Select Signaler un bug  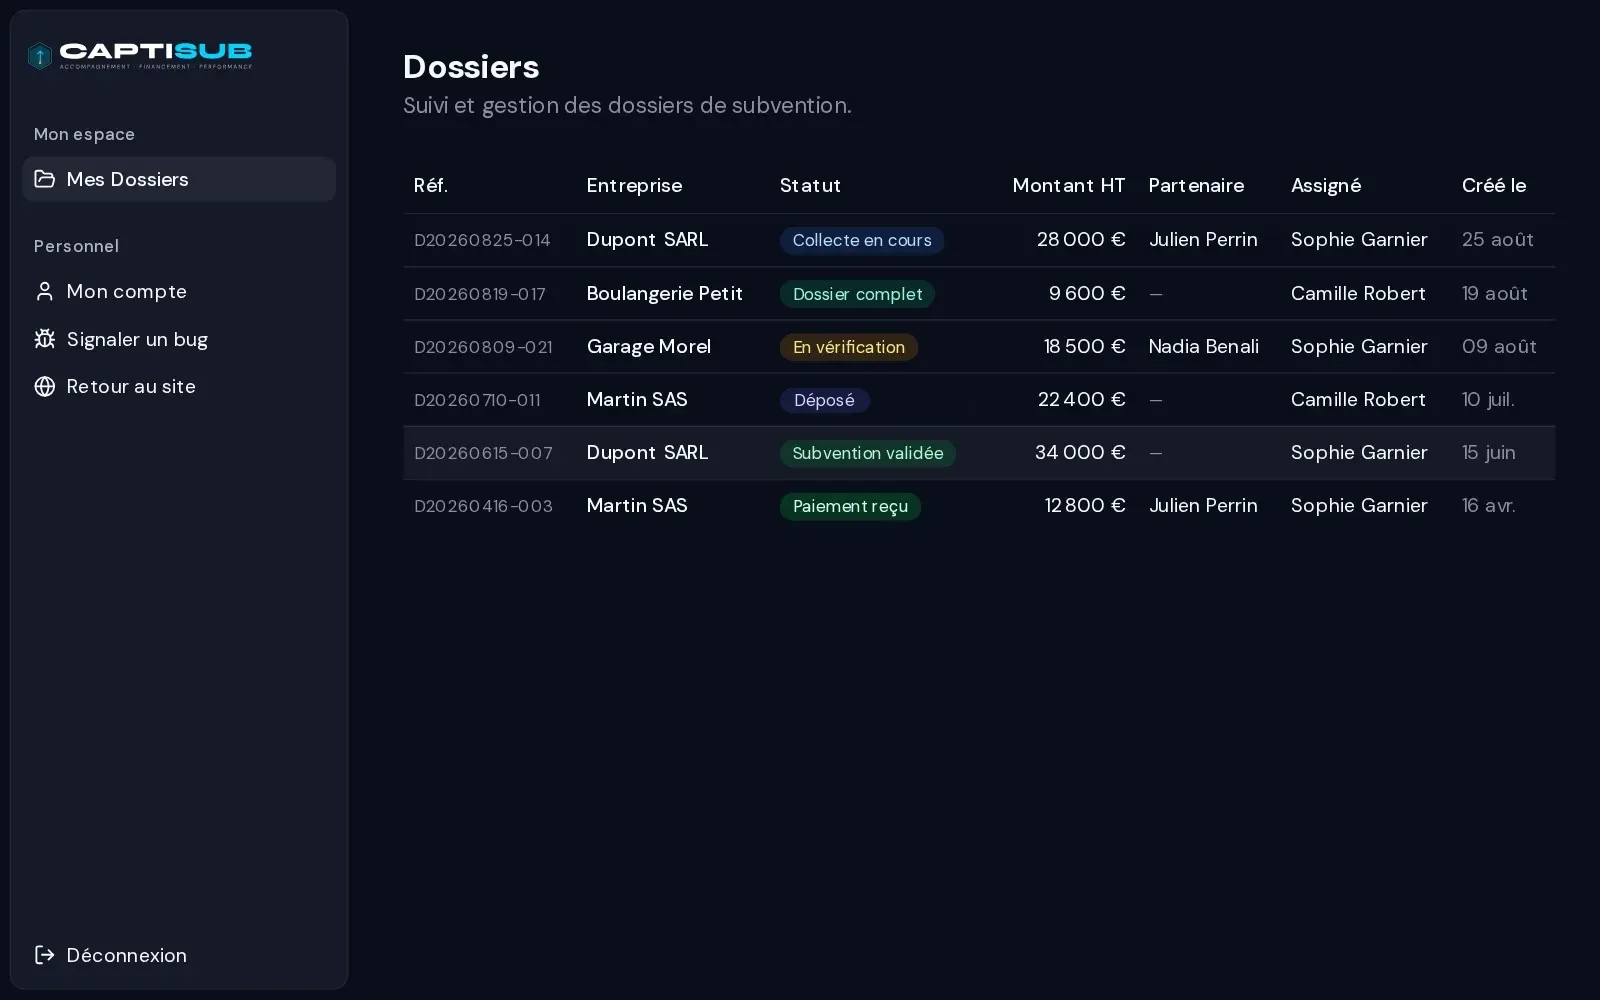pos(179,339)
